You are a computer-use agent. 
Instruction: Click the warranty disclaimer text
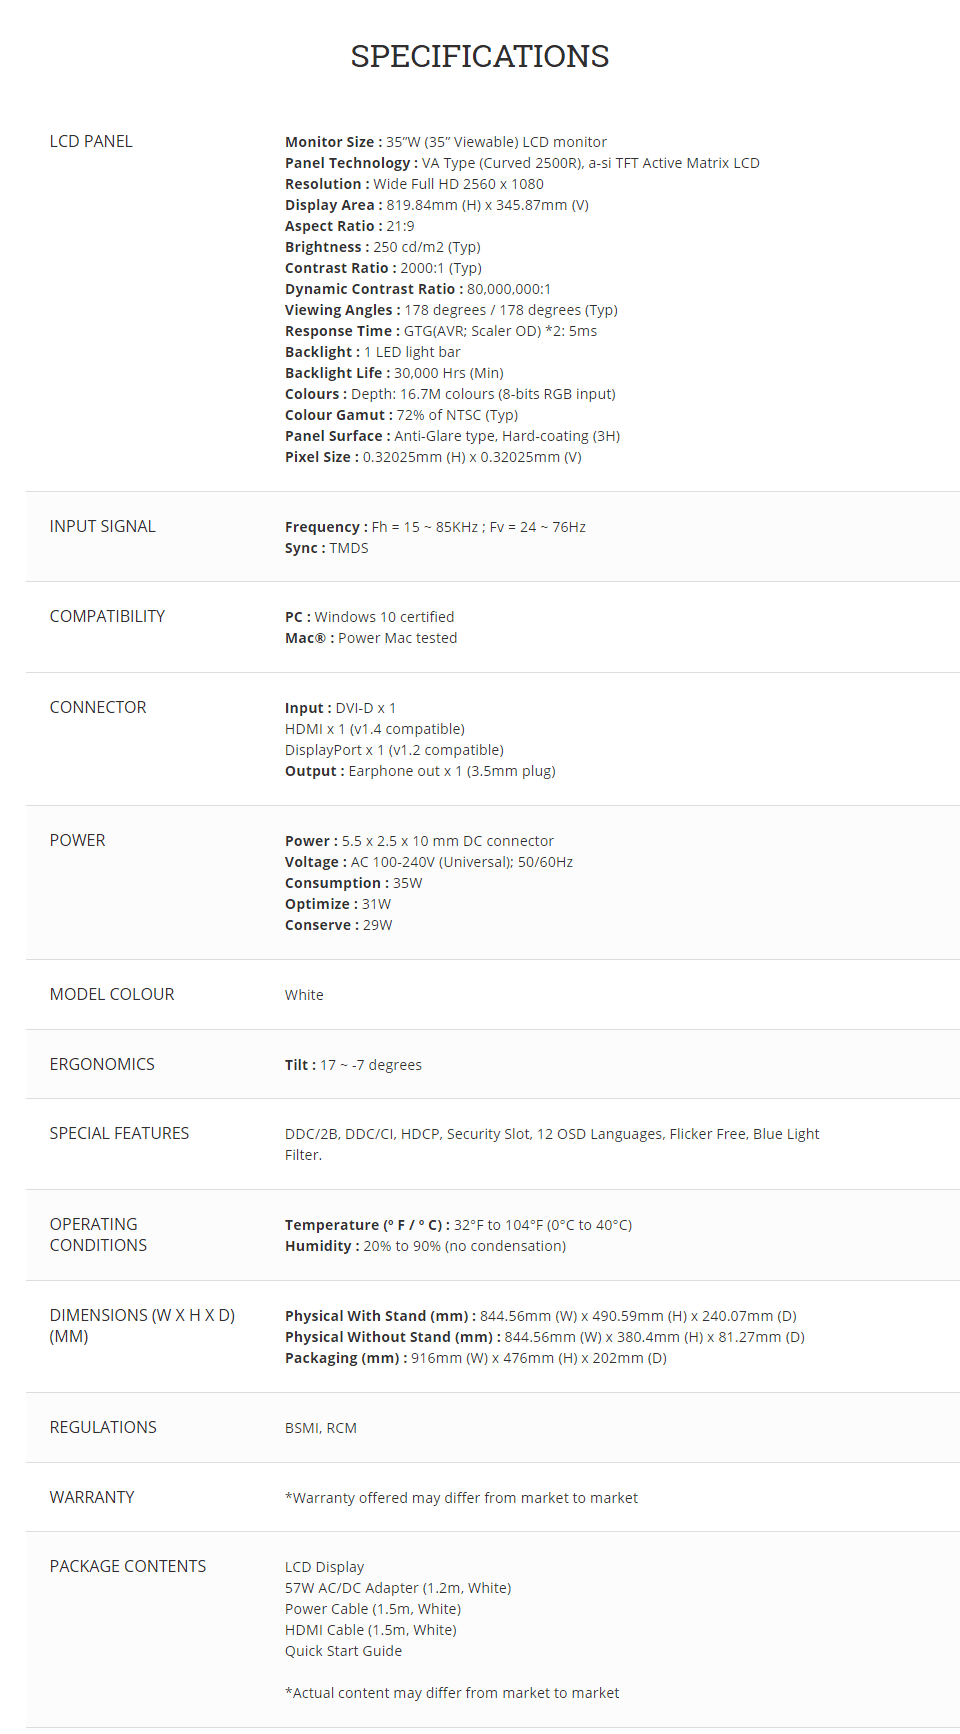point(461,1498)
